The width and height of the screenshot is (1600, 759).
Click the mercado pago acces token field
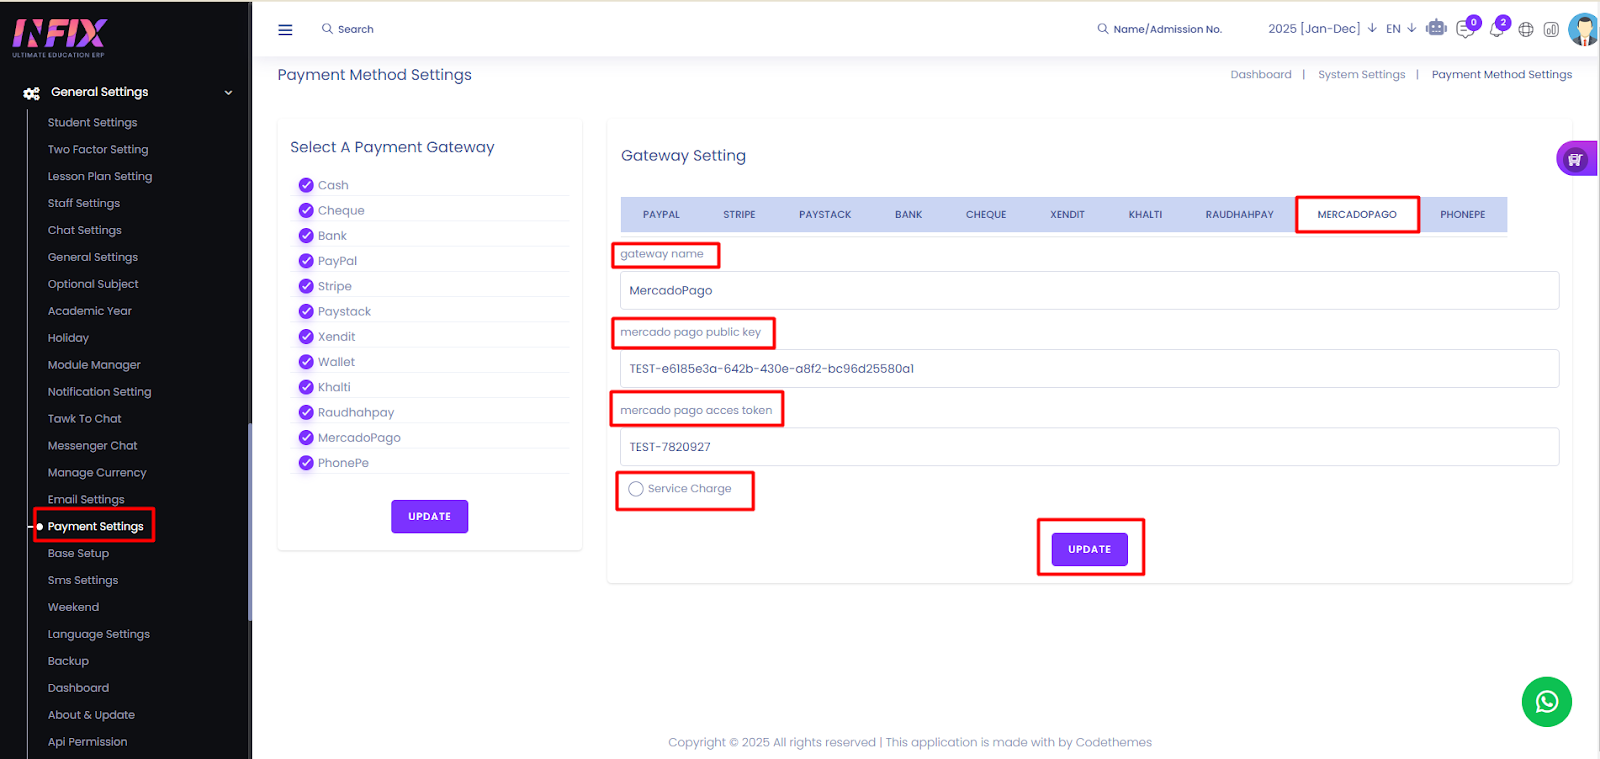(x=1089, y=447)
